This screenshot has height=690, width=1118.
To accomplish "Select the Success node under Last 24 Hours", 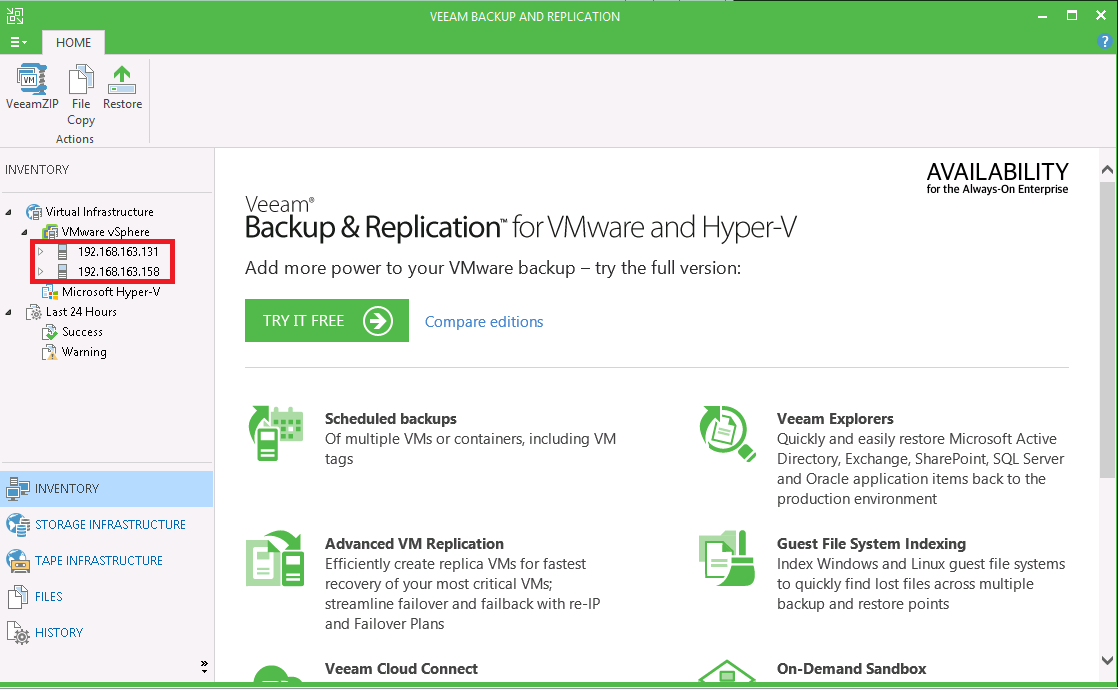I will [81, 331].
